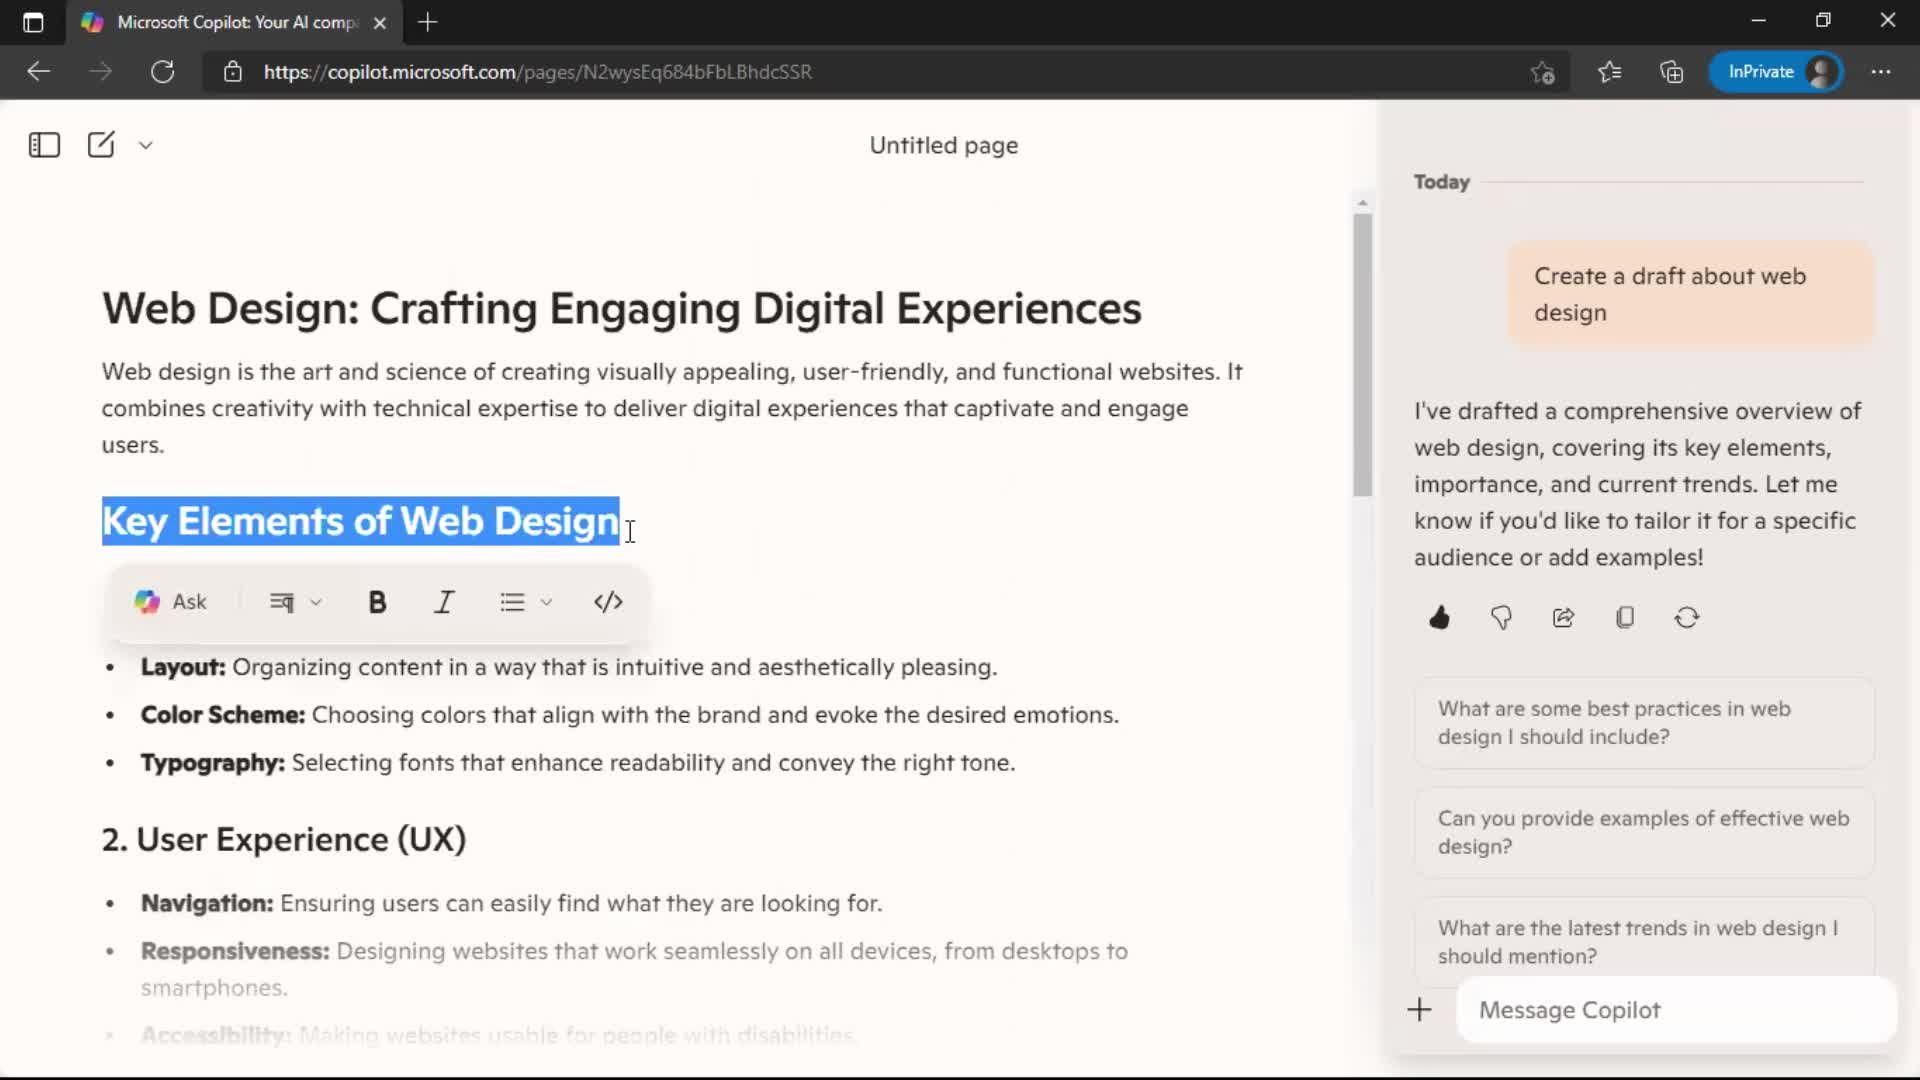Click the user message Create a draft about web design
The width and height of the screenshot is (1920, 1080).
[1691, 294]
